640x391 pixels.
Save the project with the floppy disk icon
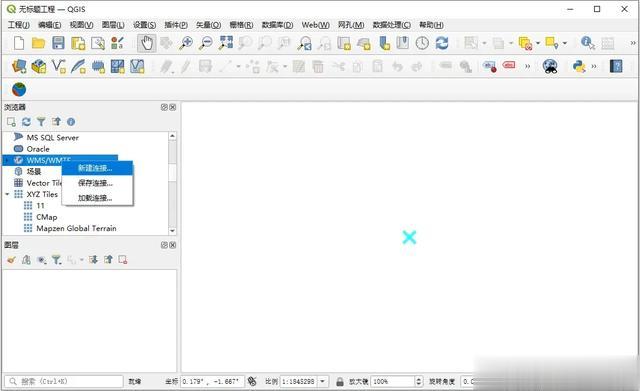58,43
